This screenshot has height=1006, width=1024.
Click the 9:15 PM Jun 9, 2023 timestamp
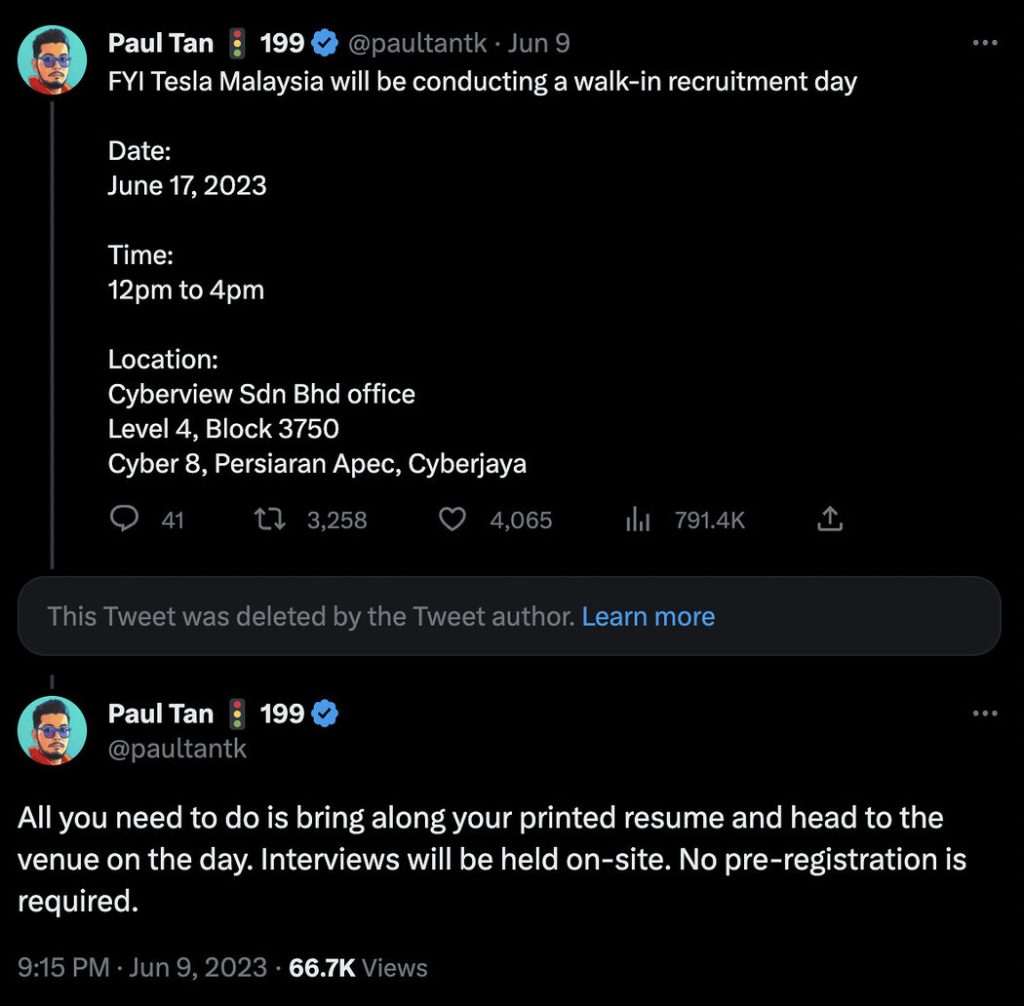point(142,967)
